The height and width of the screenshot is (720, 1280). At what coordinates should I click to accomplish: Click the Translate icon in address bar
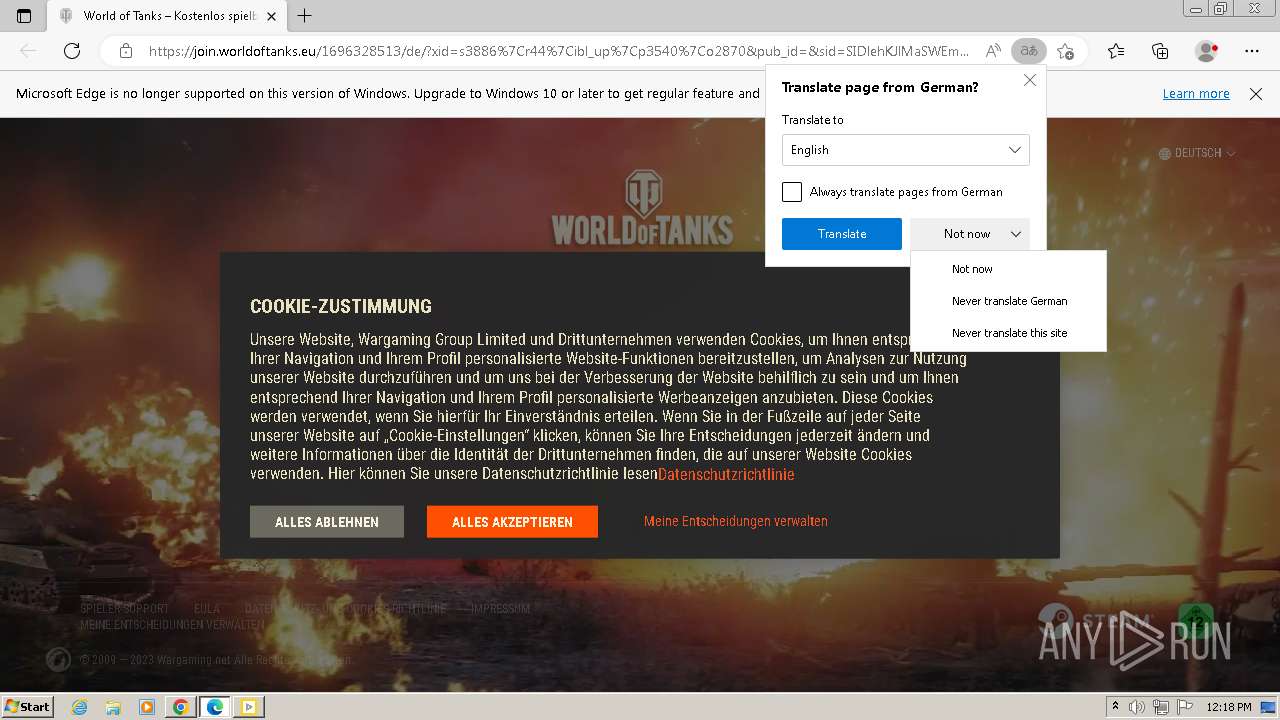1028,51
